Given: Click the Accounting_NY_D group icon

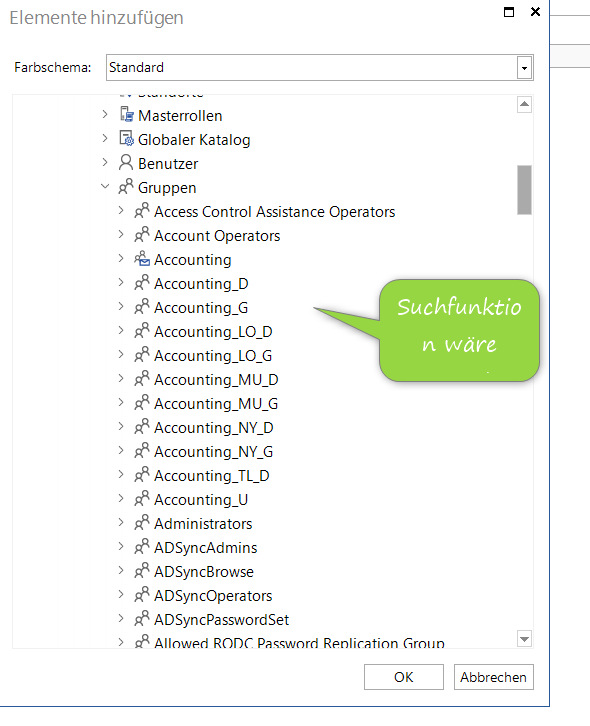Looking at the screenshot, I should coord(142,427).
